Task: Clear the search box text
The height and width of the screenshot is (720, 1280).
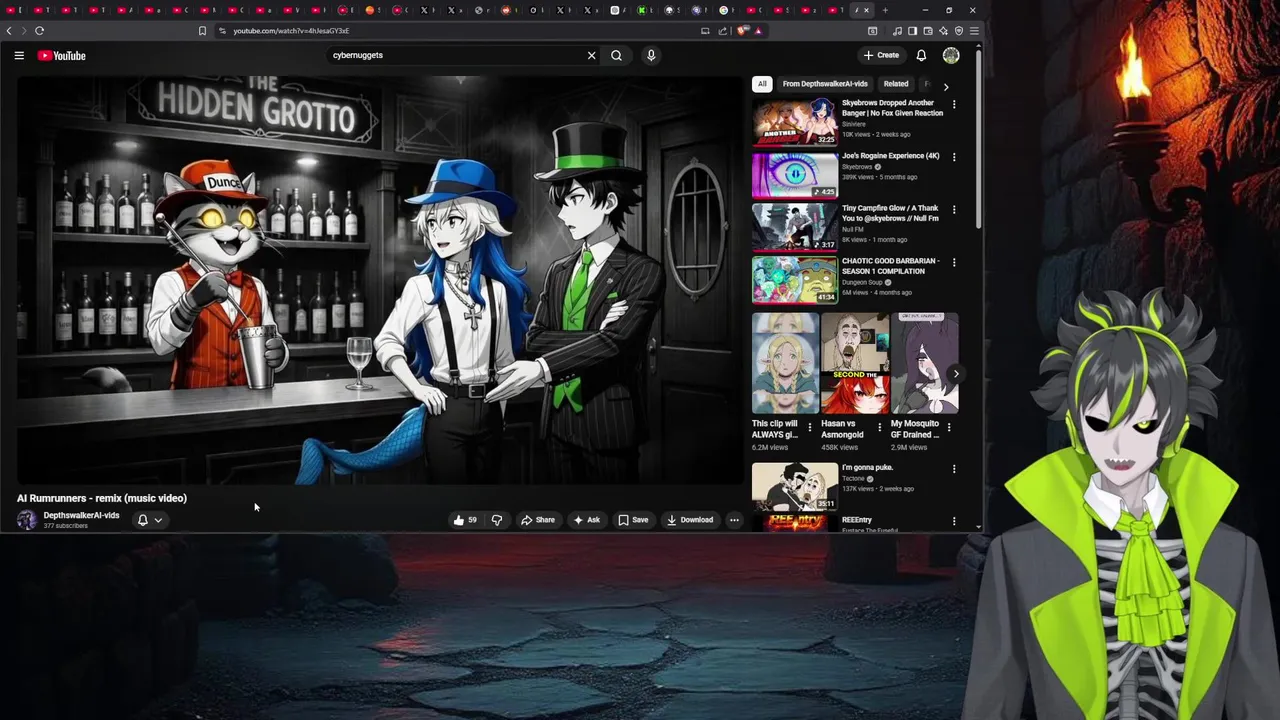Action: (591, 55)
